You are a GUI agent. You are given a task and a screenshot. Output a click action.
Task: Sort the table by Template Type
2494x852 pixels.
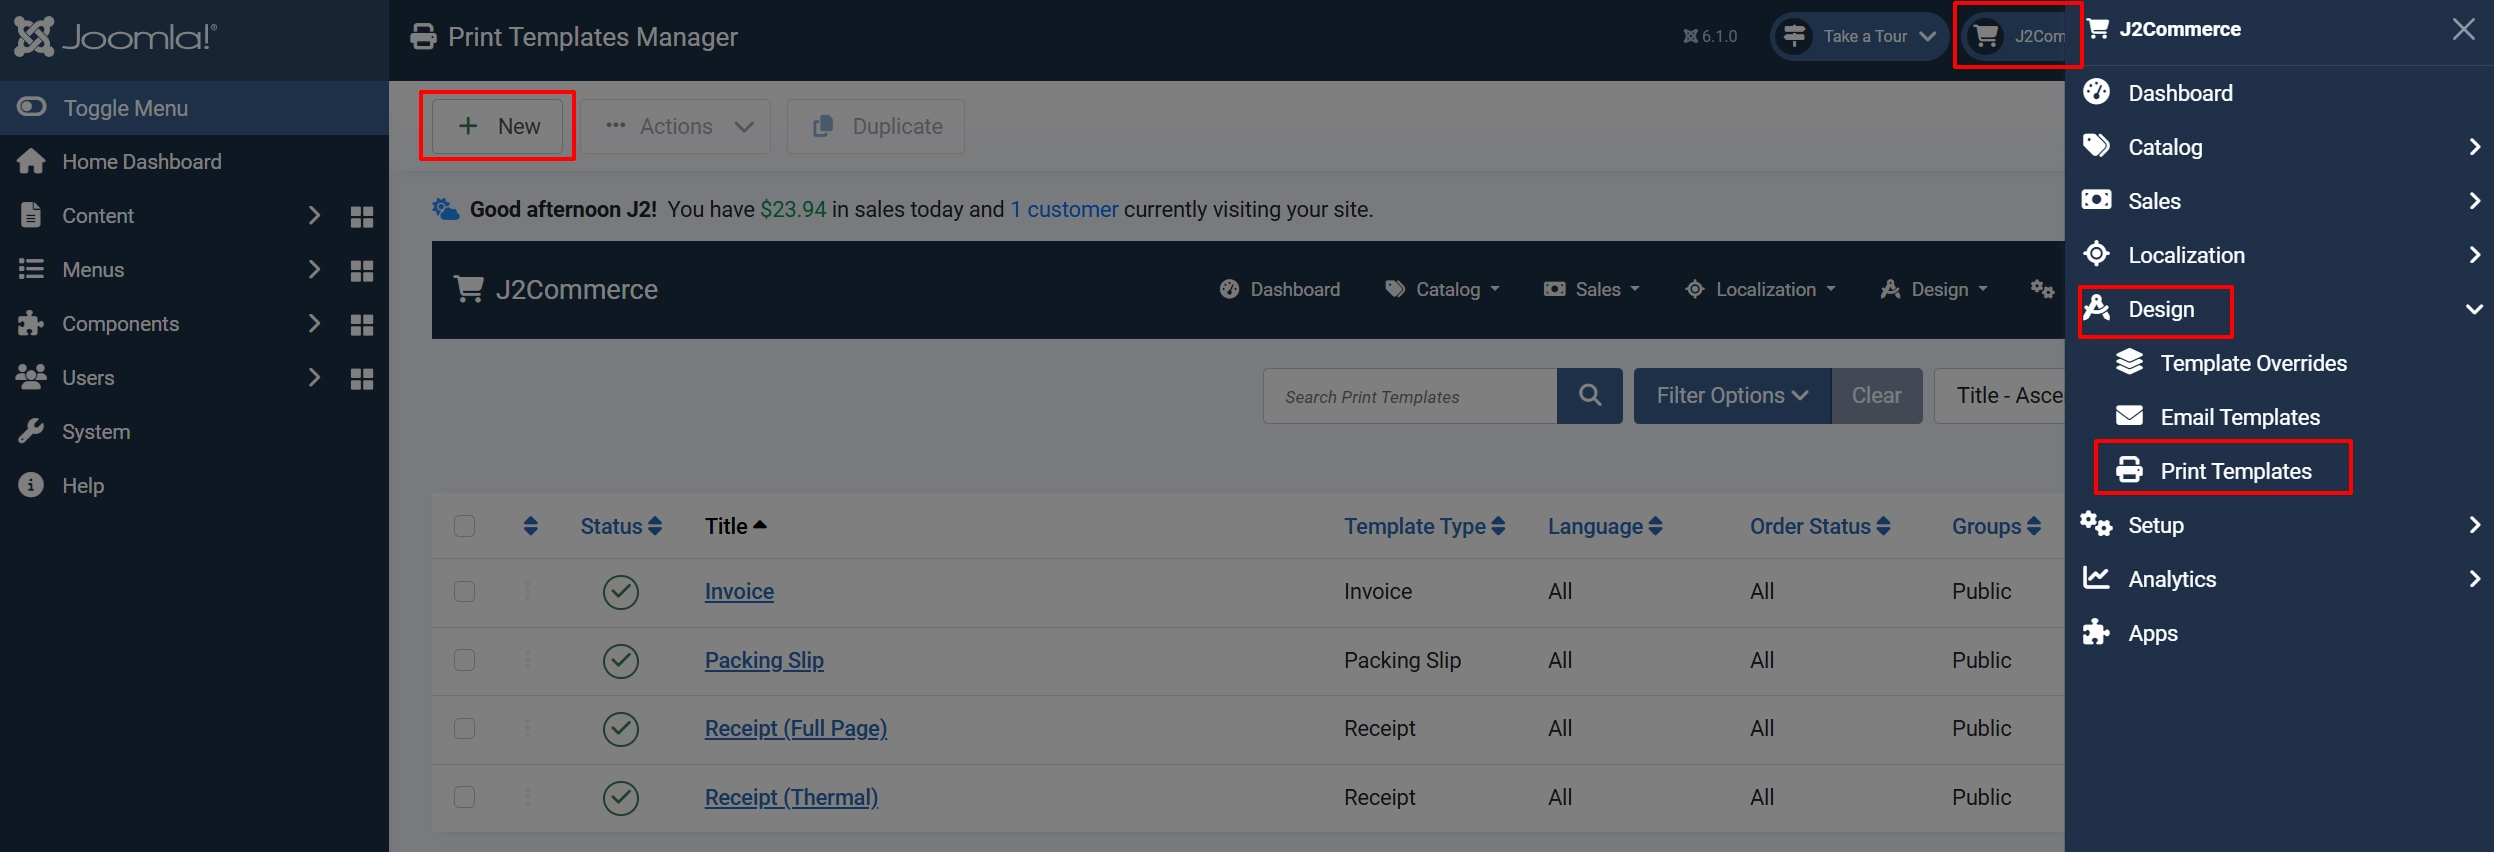[x=1424, y=526]
